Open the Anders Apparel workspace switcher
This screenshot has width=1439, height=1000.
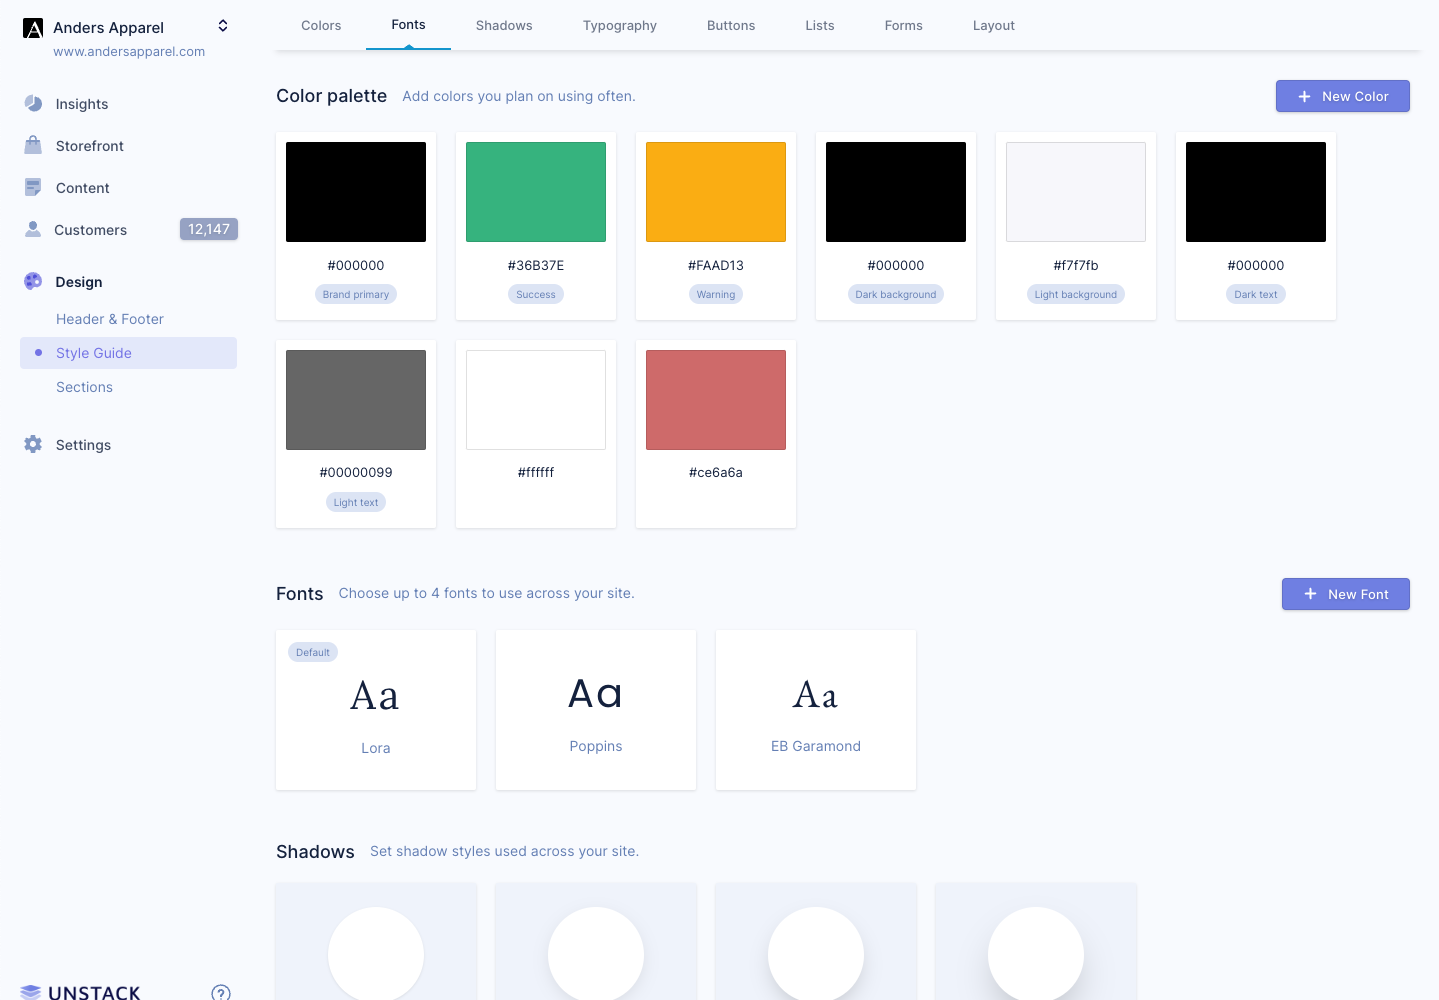coord(222,26)
